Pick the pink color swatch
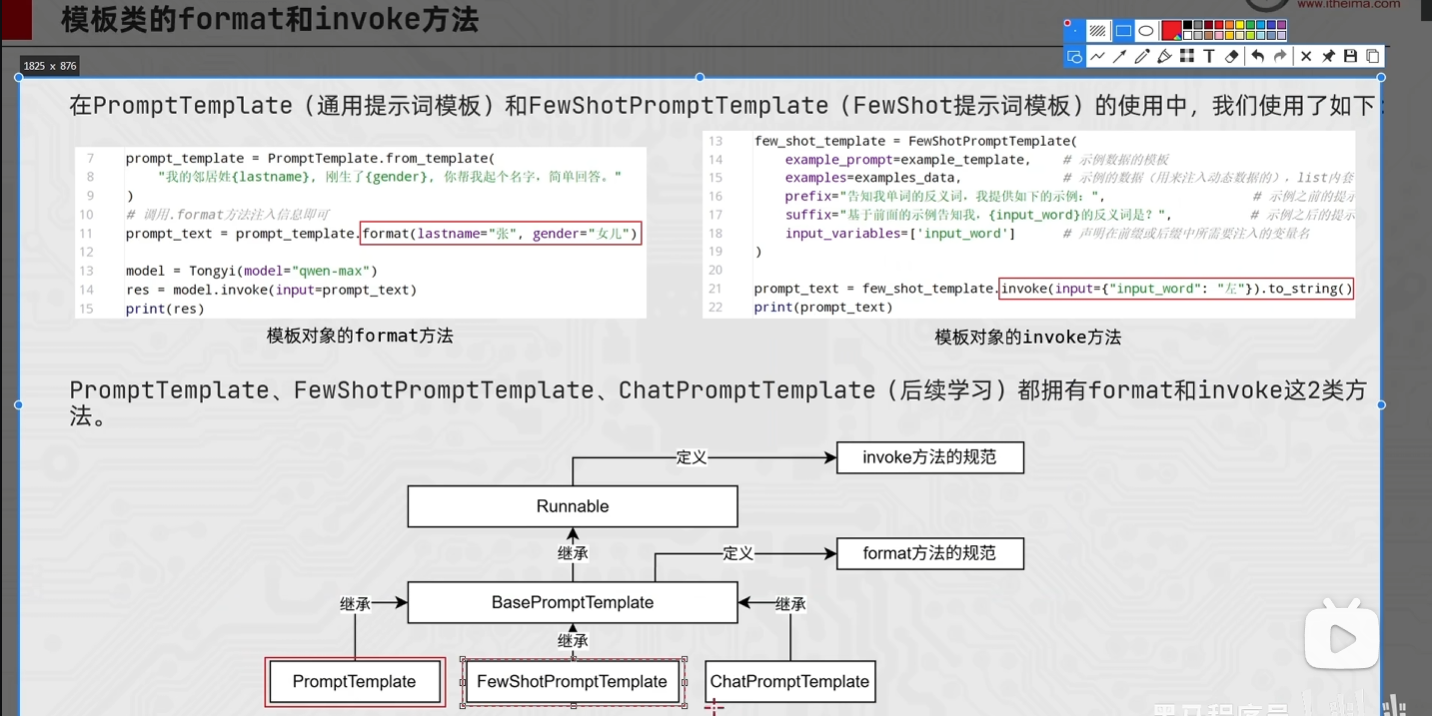Viewport: 1432px width, 716px height. pos(1219,35)
